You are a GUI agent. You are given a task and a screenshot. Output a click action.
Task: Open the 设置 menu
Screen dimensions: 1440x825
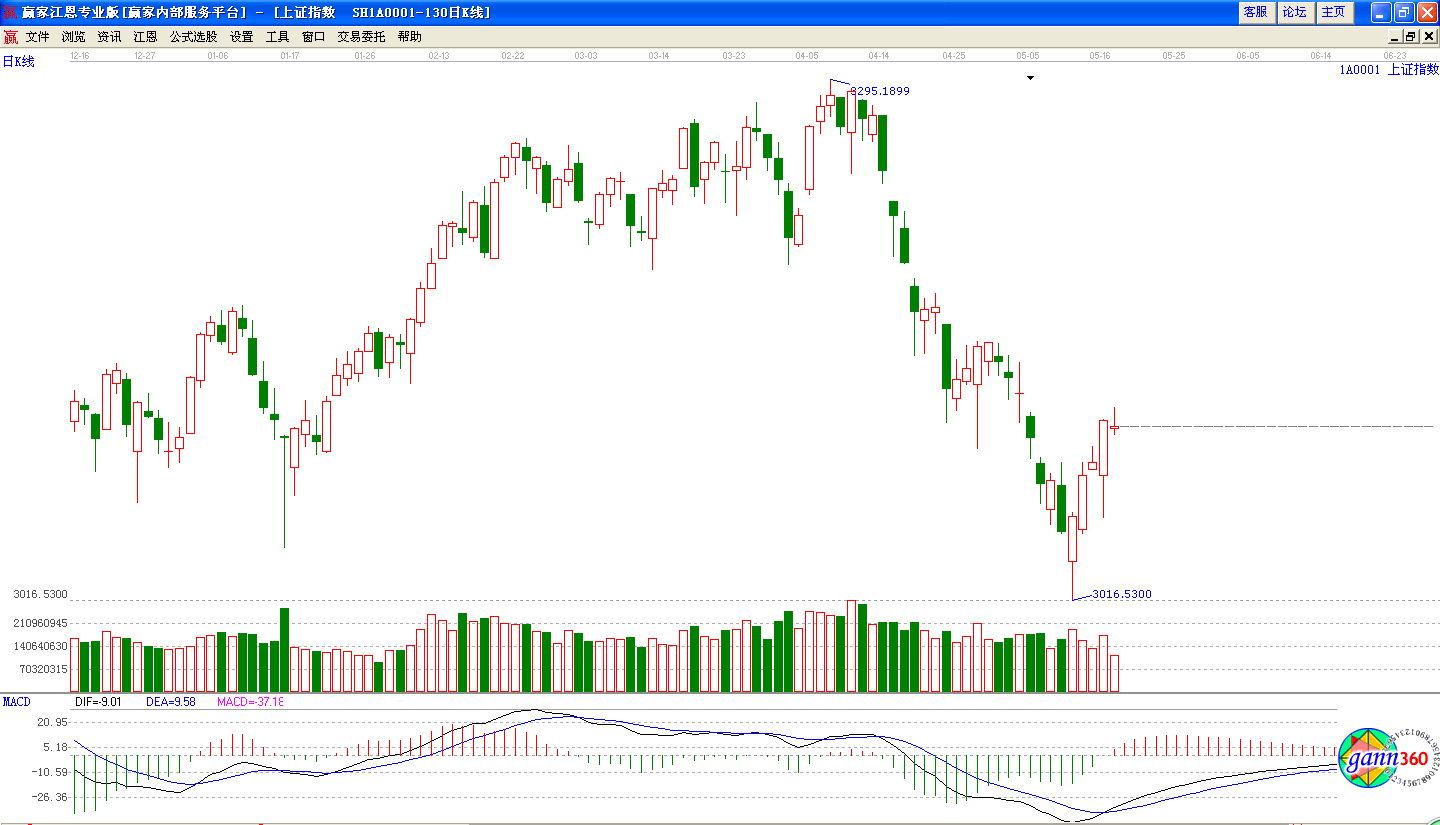pyautogui.click(x=241, y=37)
